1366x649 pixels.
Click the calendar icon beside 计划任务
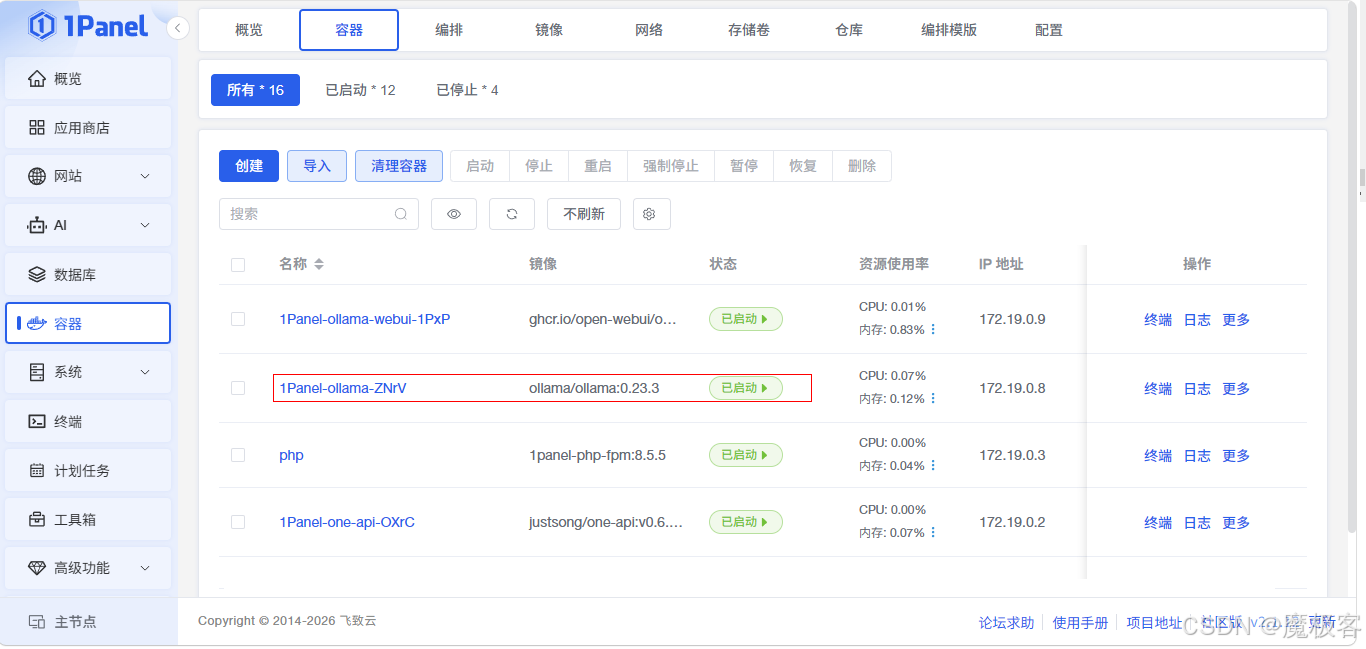37,470
